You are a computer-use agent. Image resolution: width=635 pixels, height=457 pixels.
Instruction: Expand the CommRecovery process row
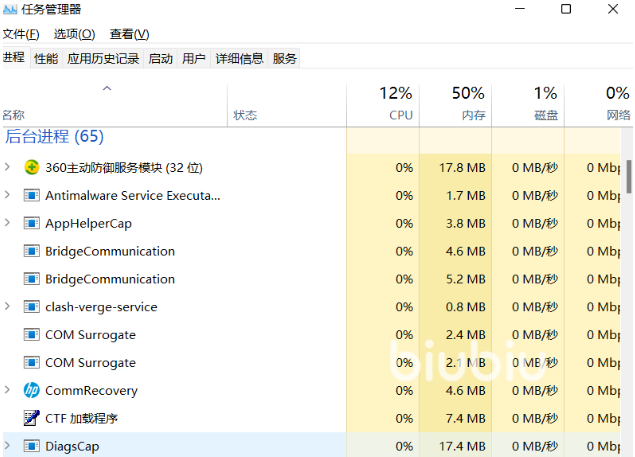[8, 391]
